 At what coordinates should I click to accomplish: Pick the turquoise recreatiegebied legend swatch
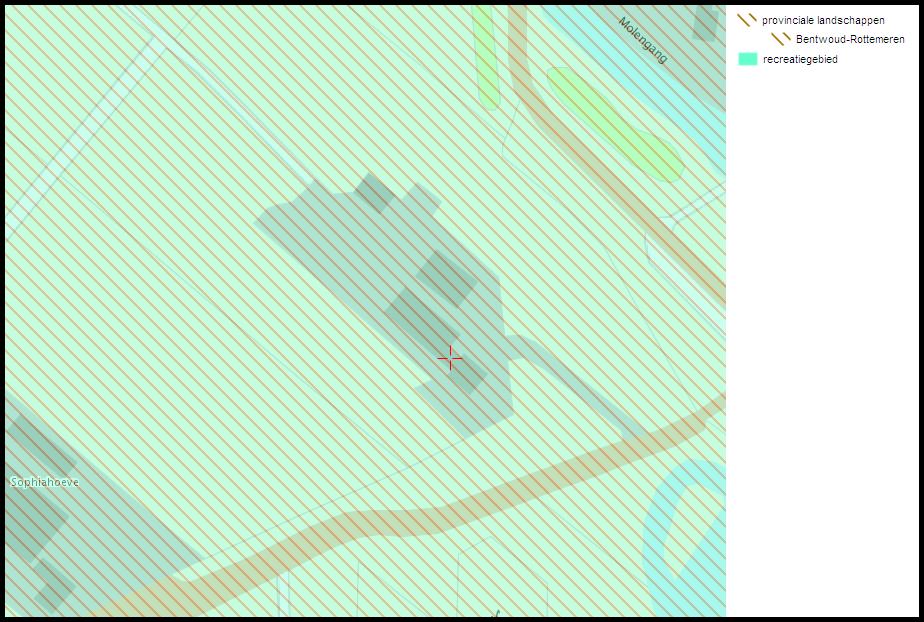(x=747, y=59)
